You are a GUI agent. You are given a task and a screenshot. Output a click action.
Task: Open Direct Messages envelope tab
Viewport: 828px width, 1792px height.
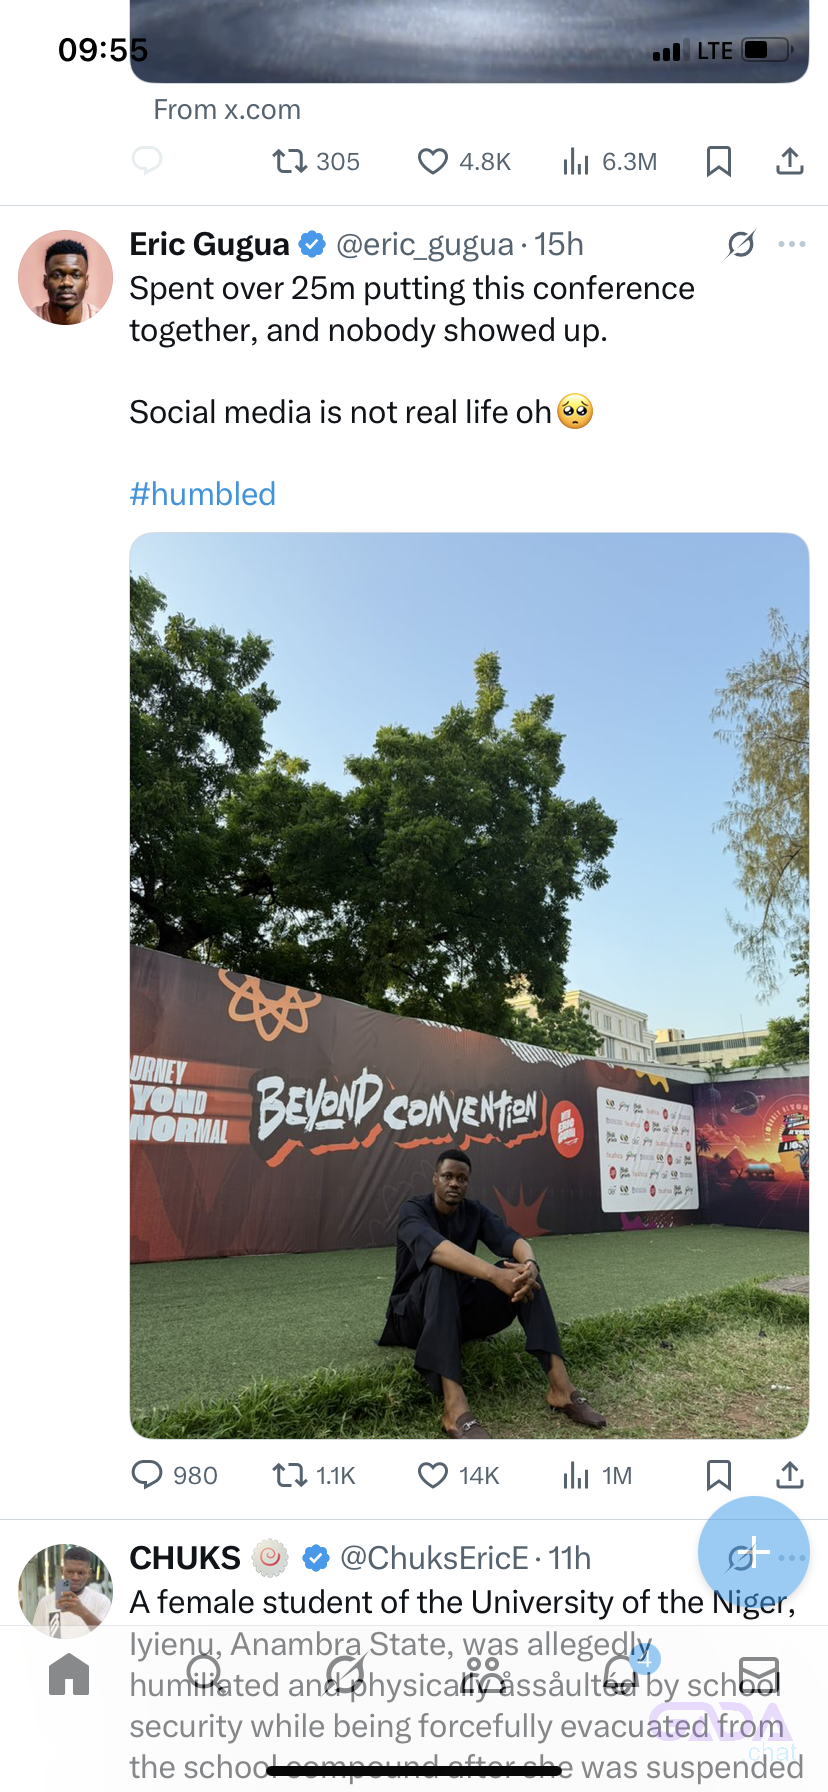[759, 1673]
